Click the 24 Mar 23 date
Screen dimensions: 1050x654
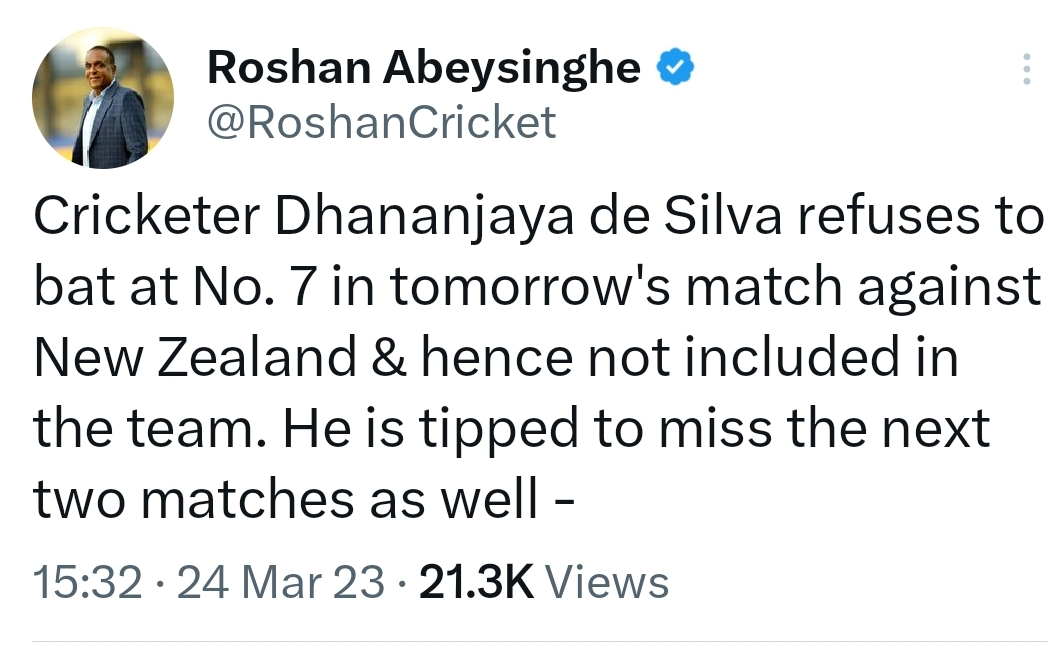click(281, 581)
